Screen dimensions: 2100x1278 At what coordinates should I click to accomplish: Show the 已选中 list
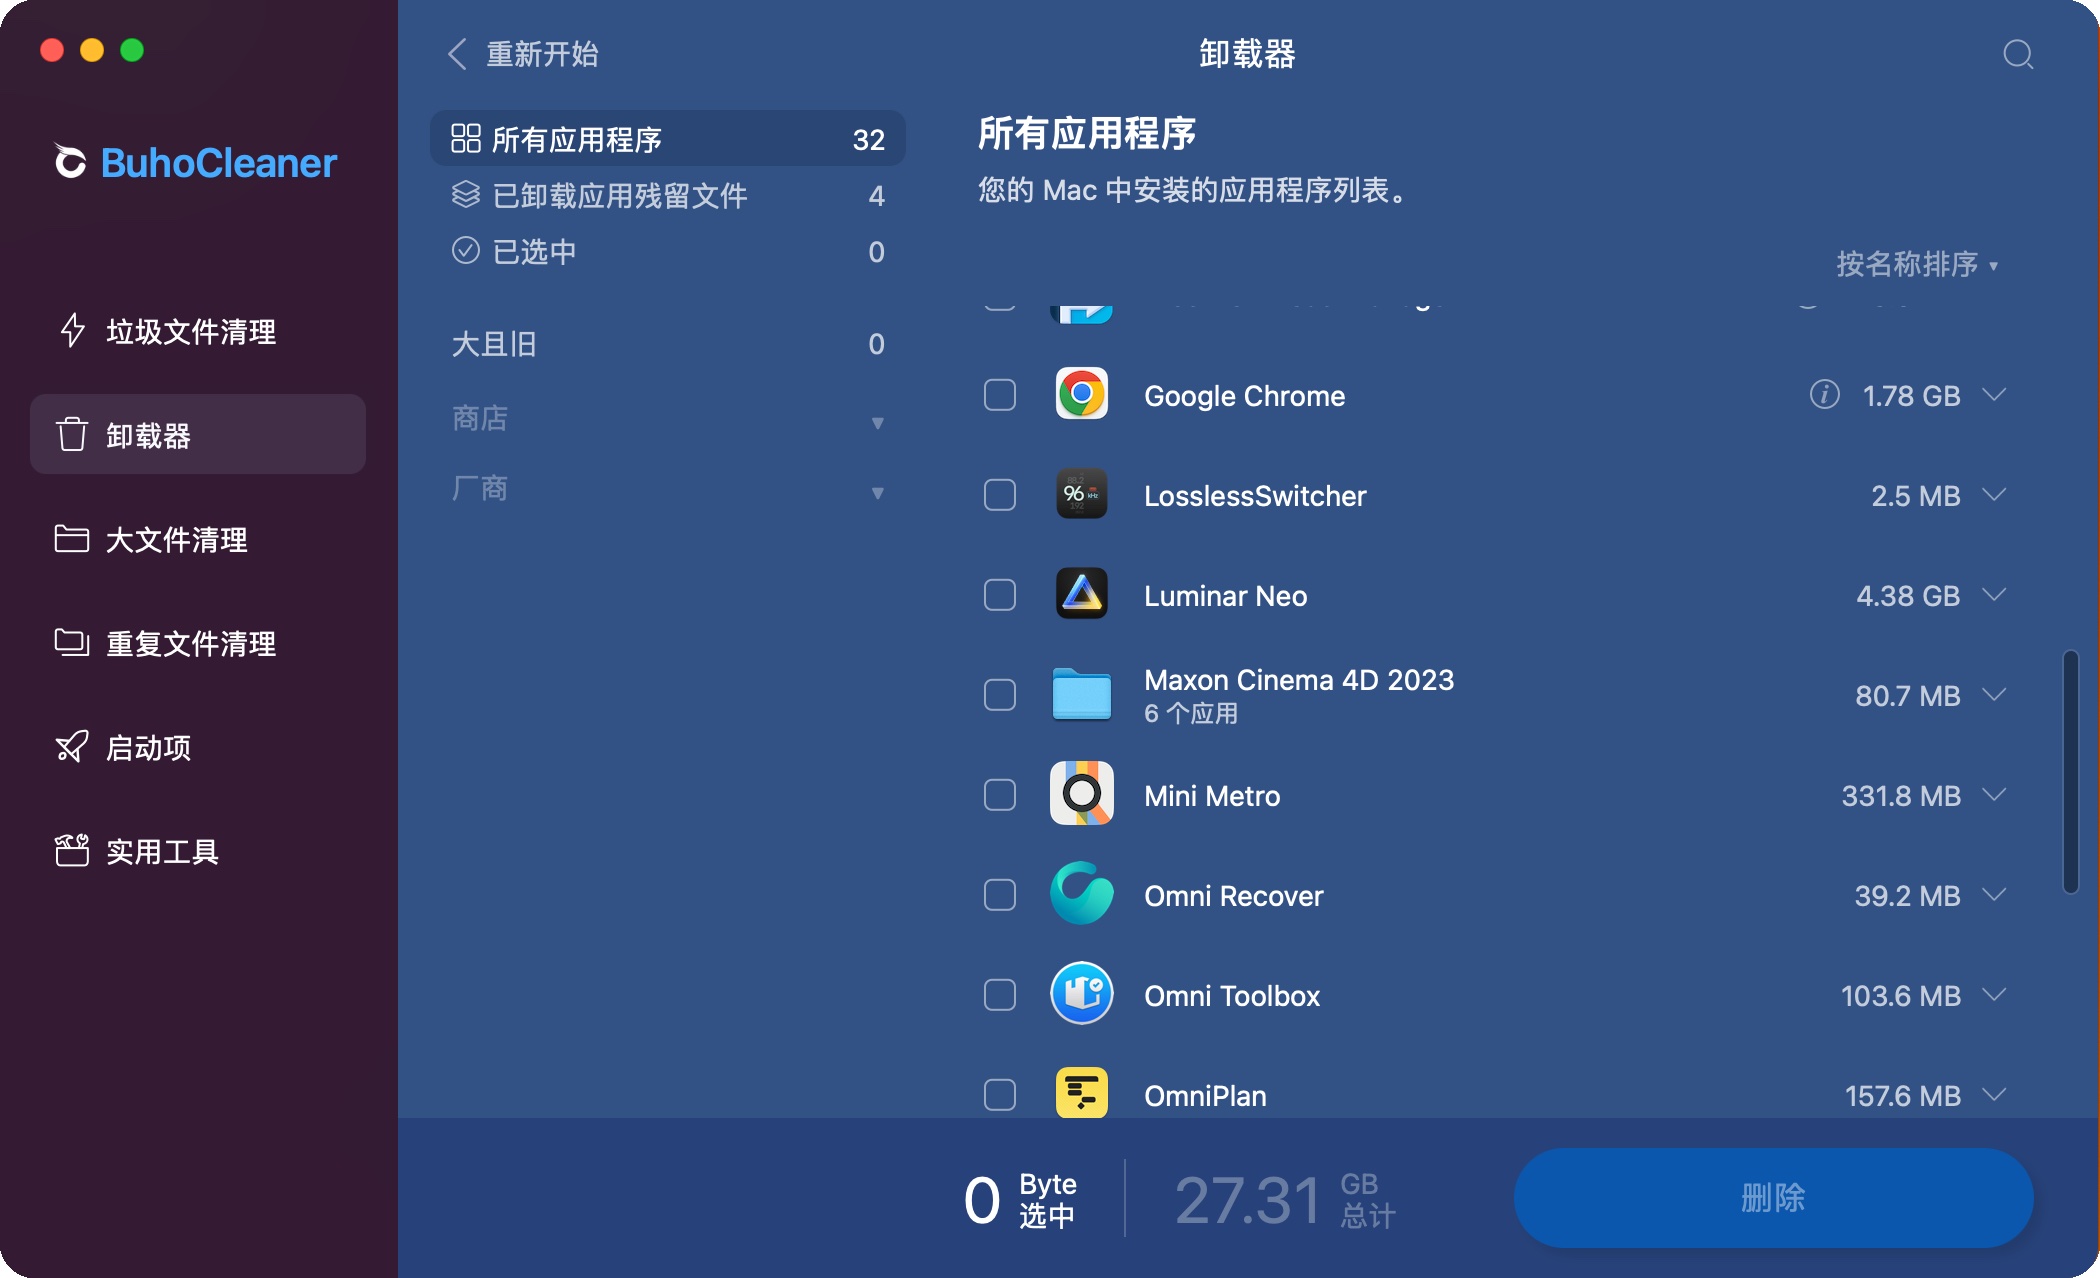point(668,251)
